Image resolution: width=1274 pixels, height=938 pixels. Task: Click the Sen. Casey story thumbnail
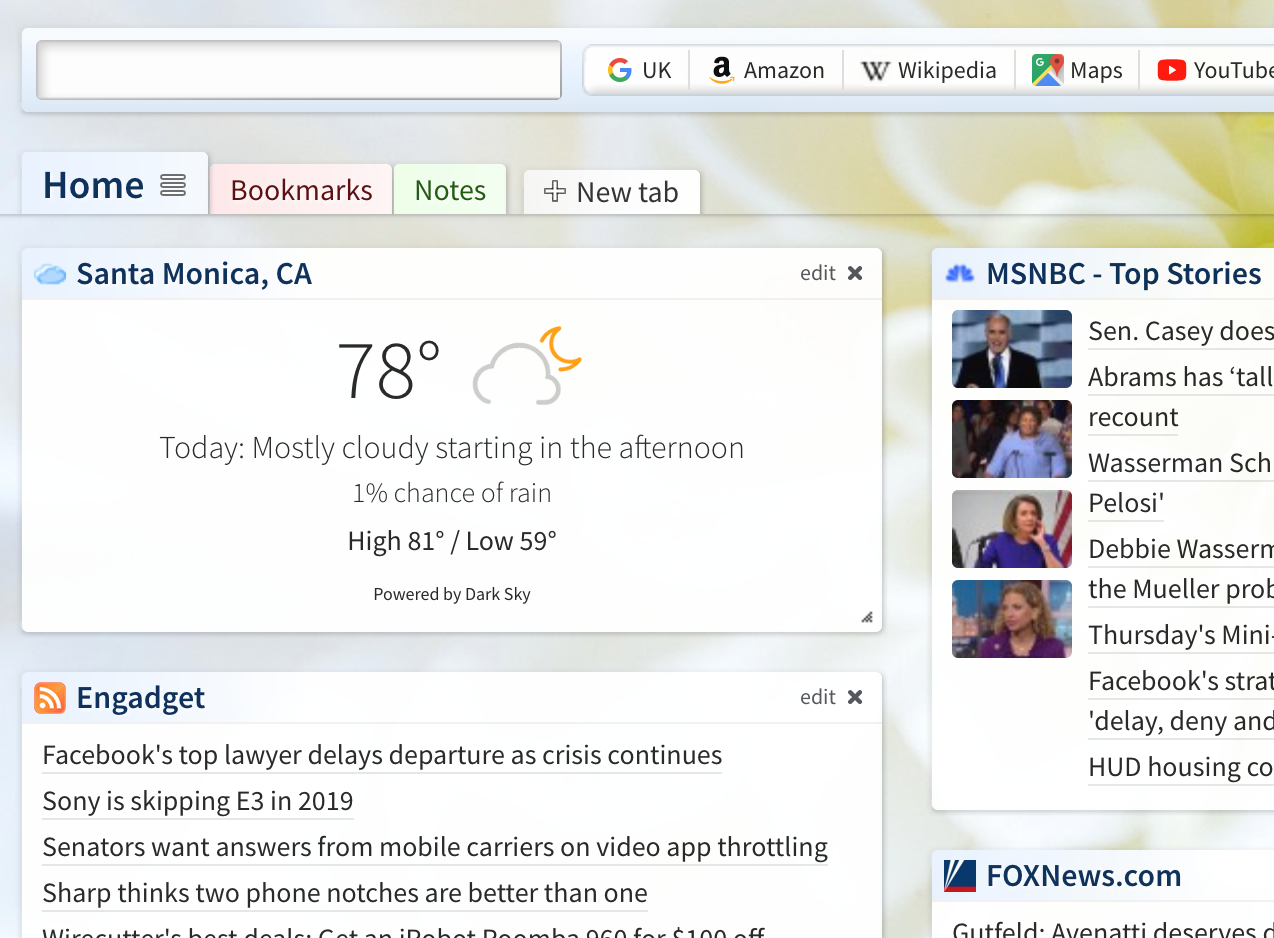(1012, 349)
